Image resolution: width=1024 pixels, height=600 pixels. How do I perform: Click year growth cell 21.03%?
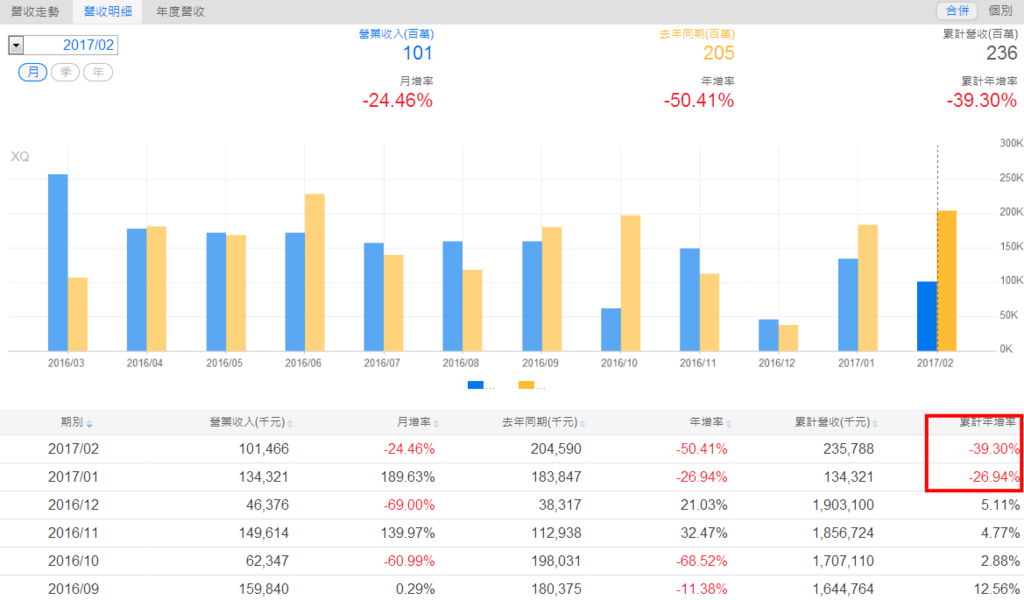tap(703, 505)
